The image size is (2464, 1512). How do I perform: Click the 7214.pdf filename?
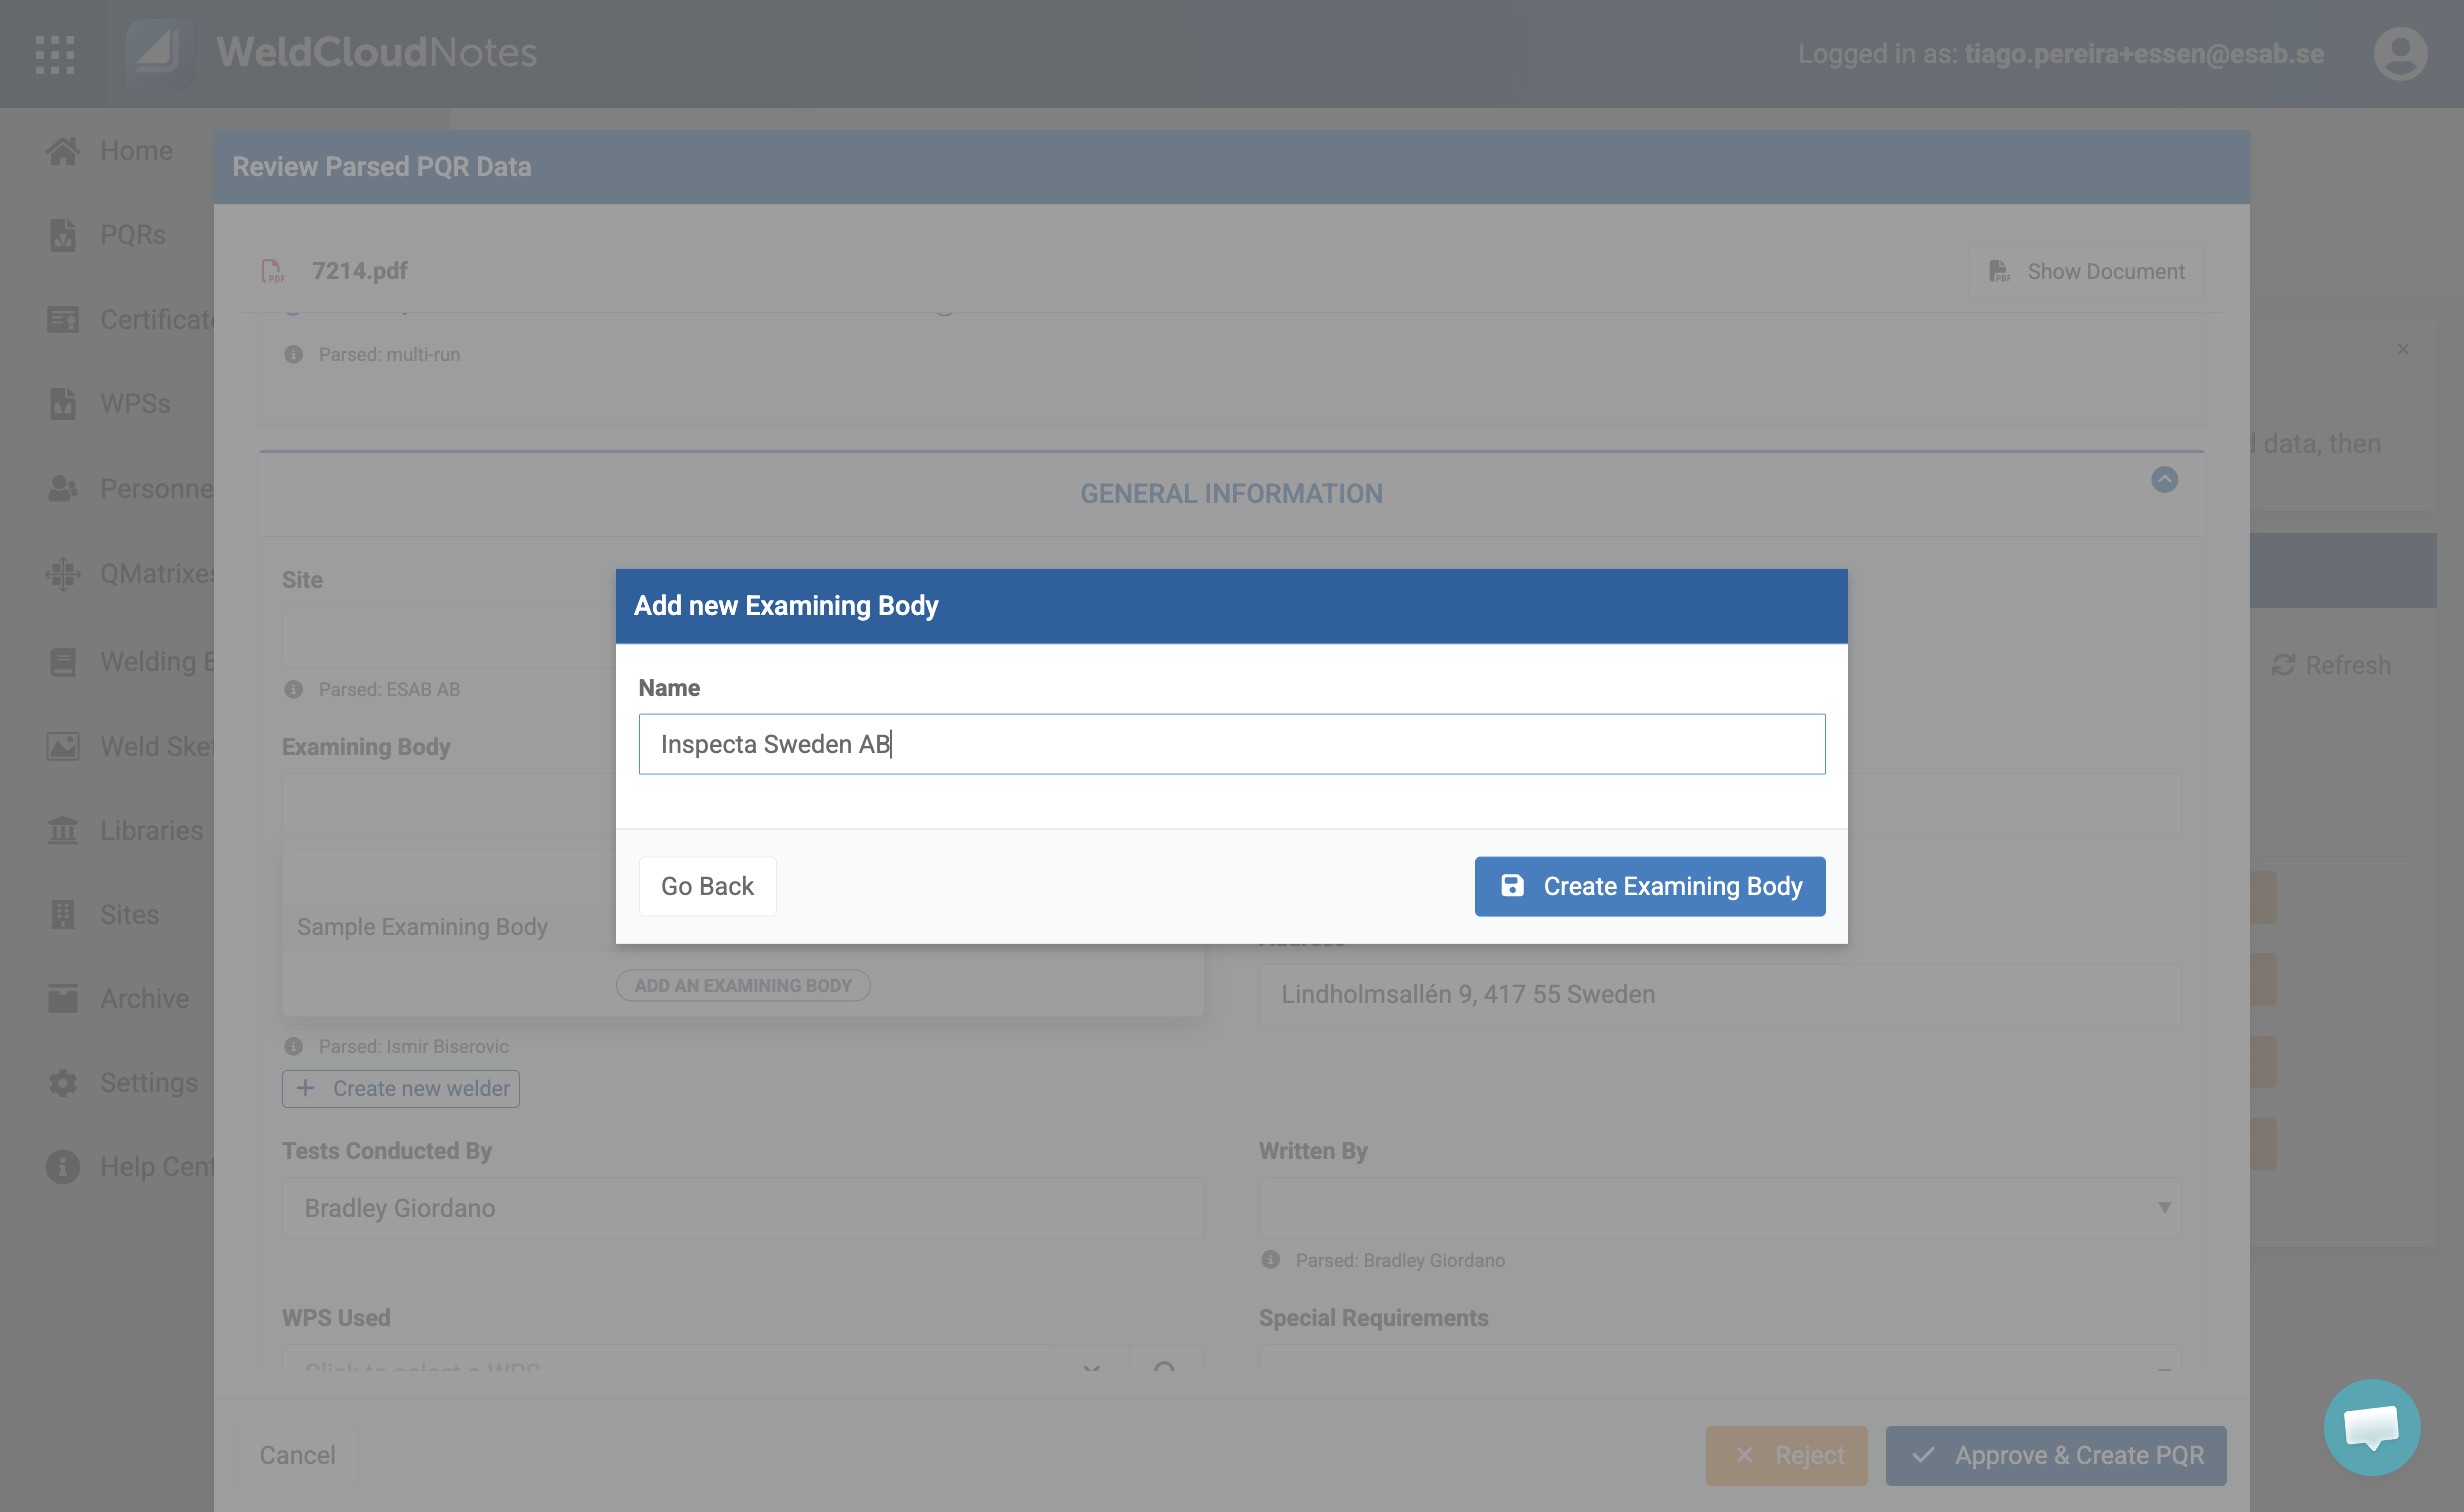point(359,271)
